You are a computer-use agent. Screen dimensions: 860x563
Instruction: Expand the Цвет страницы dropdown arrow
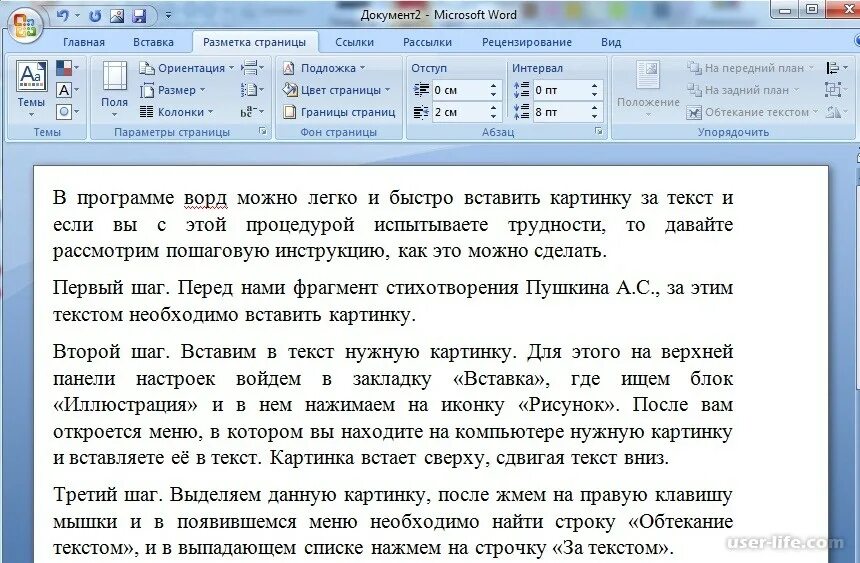tap(387, 90)
